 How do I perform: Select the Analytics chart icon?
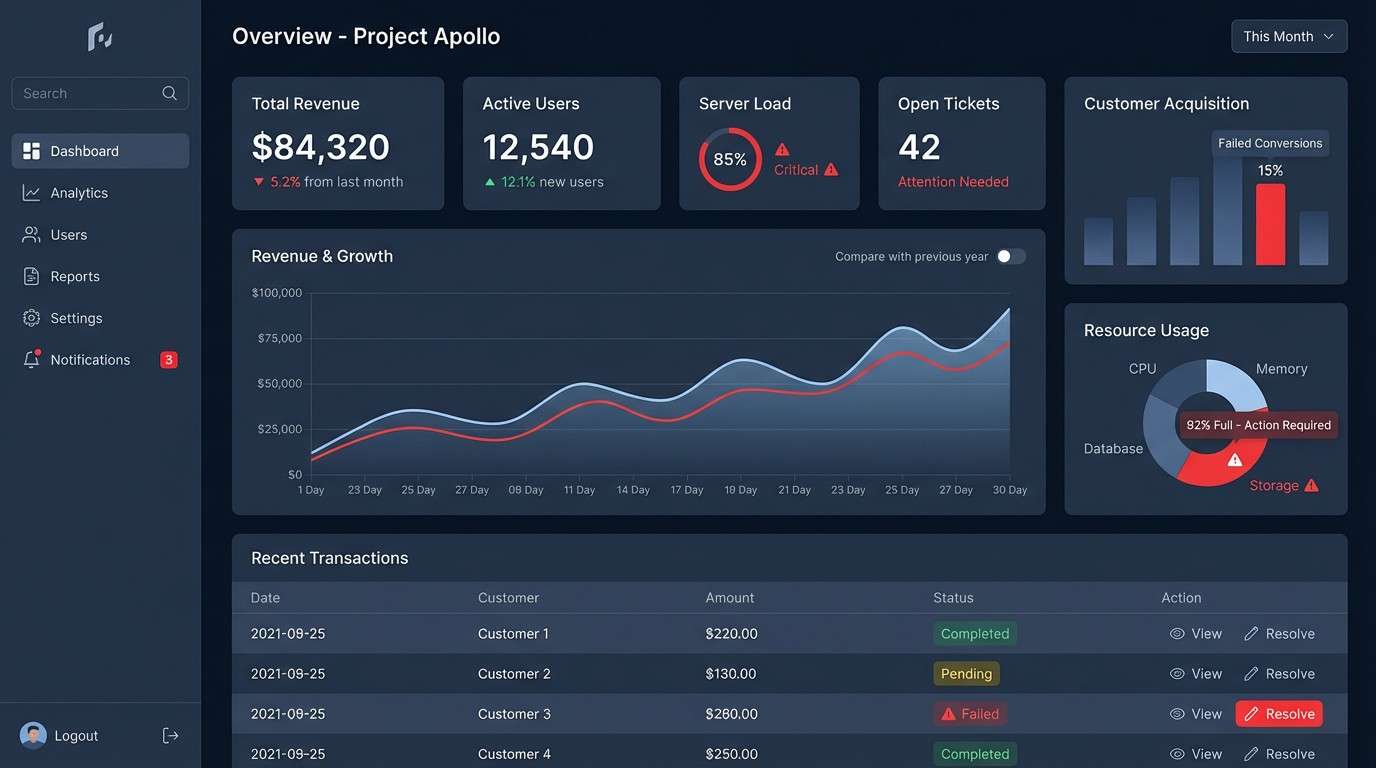point(31,192)
